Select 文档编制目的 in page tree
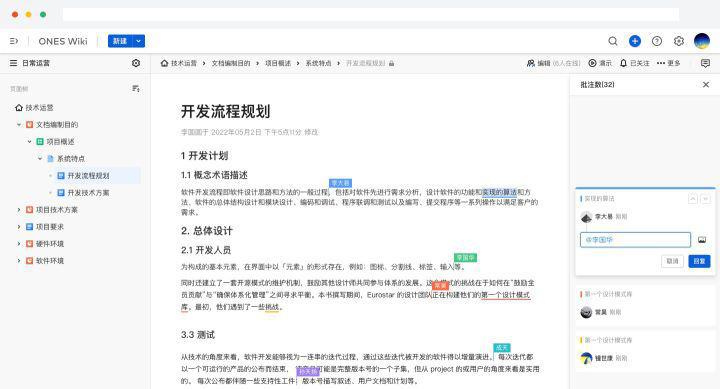 [x=57, y=124]
